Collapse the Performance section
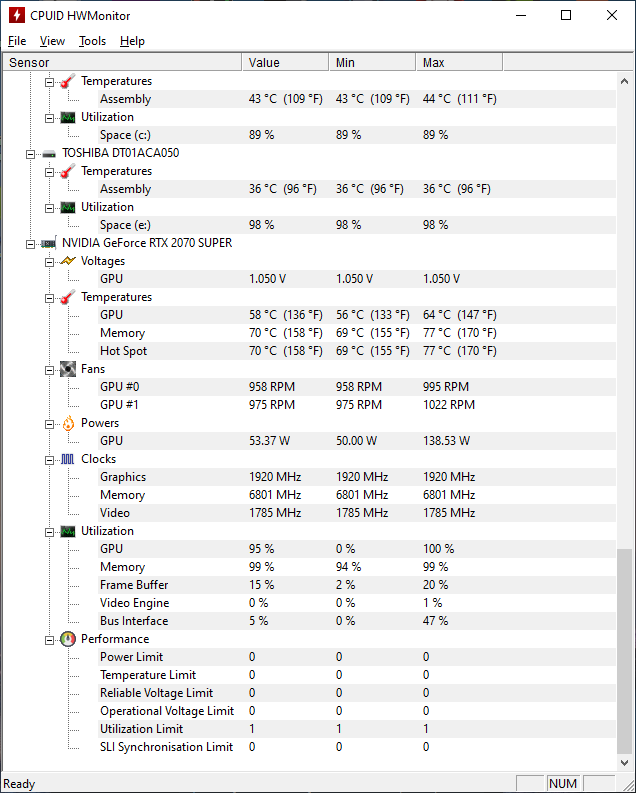The height and width of the screenshot is (793, 636). [x=48, y=639]
